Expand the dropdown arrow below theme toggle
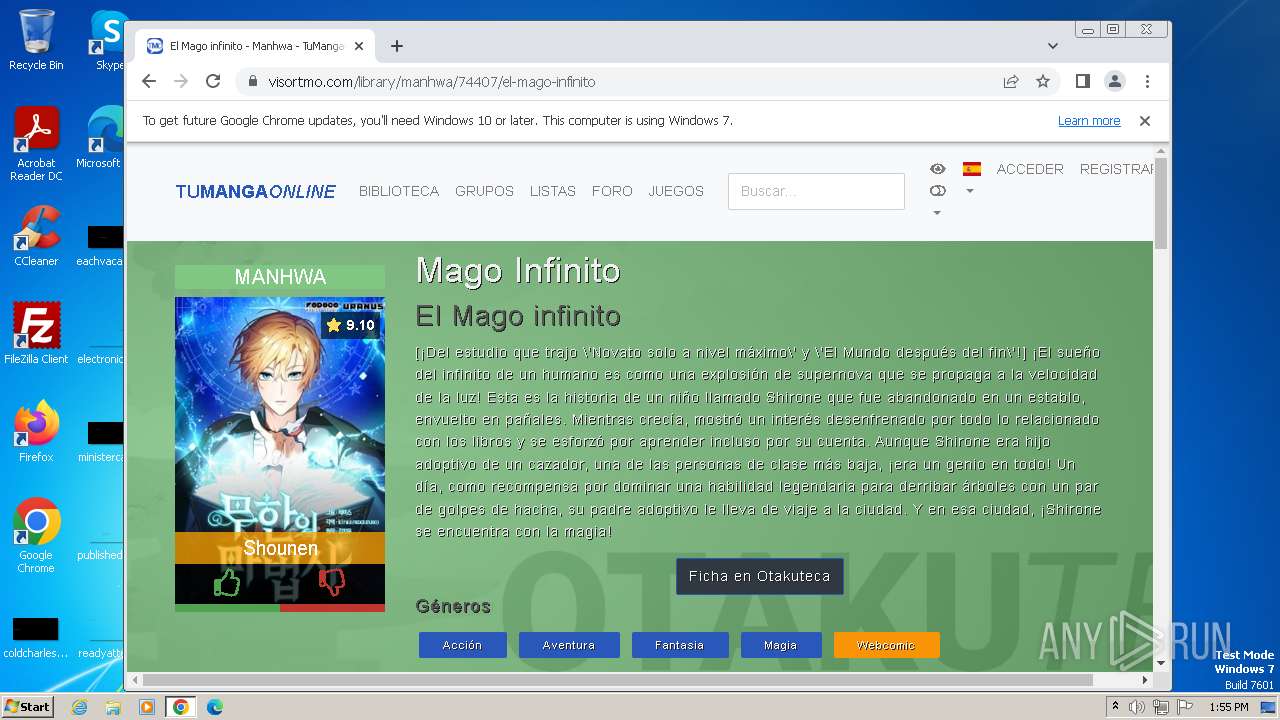The image size is (1280, 720). pos(937,212)
